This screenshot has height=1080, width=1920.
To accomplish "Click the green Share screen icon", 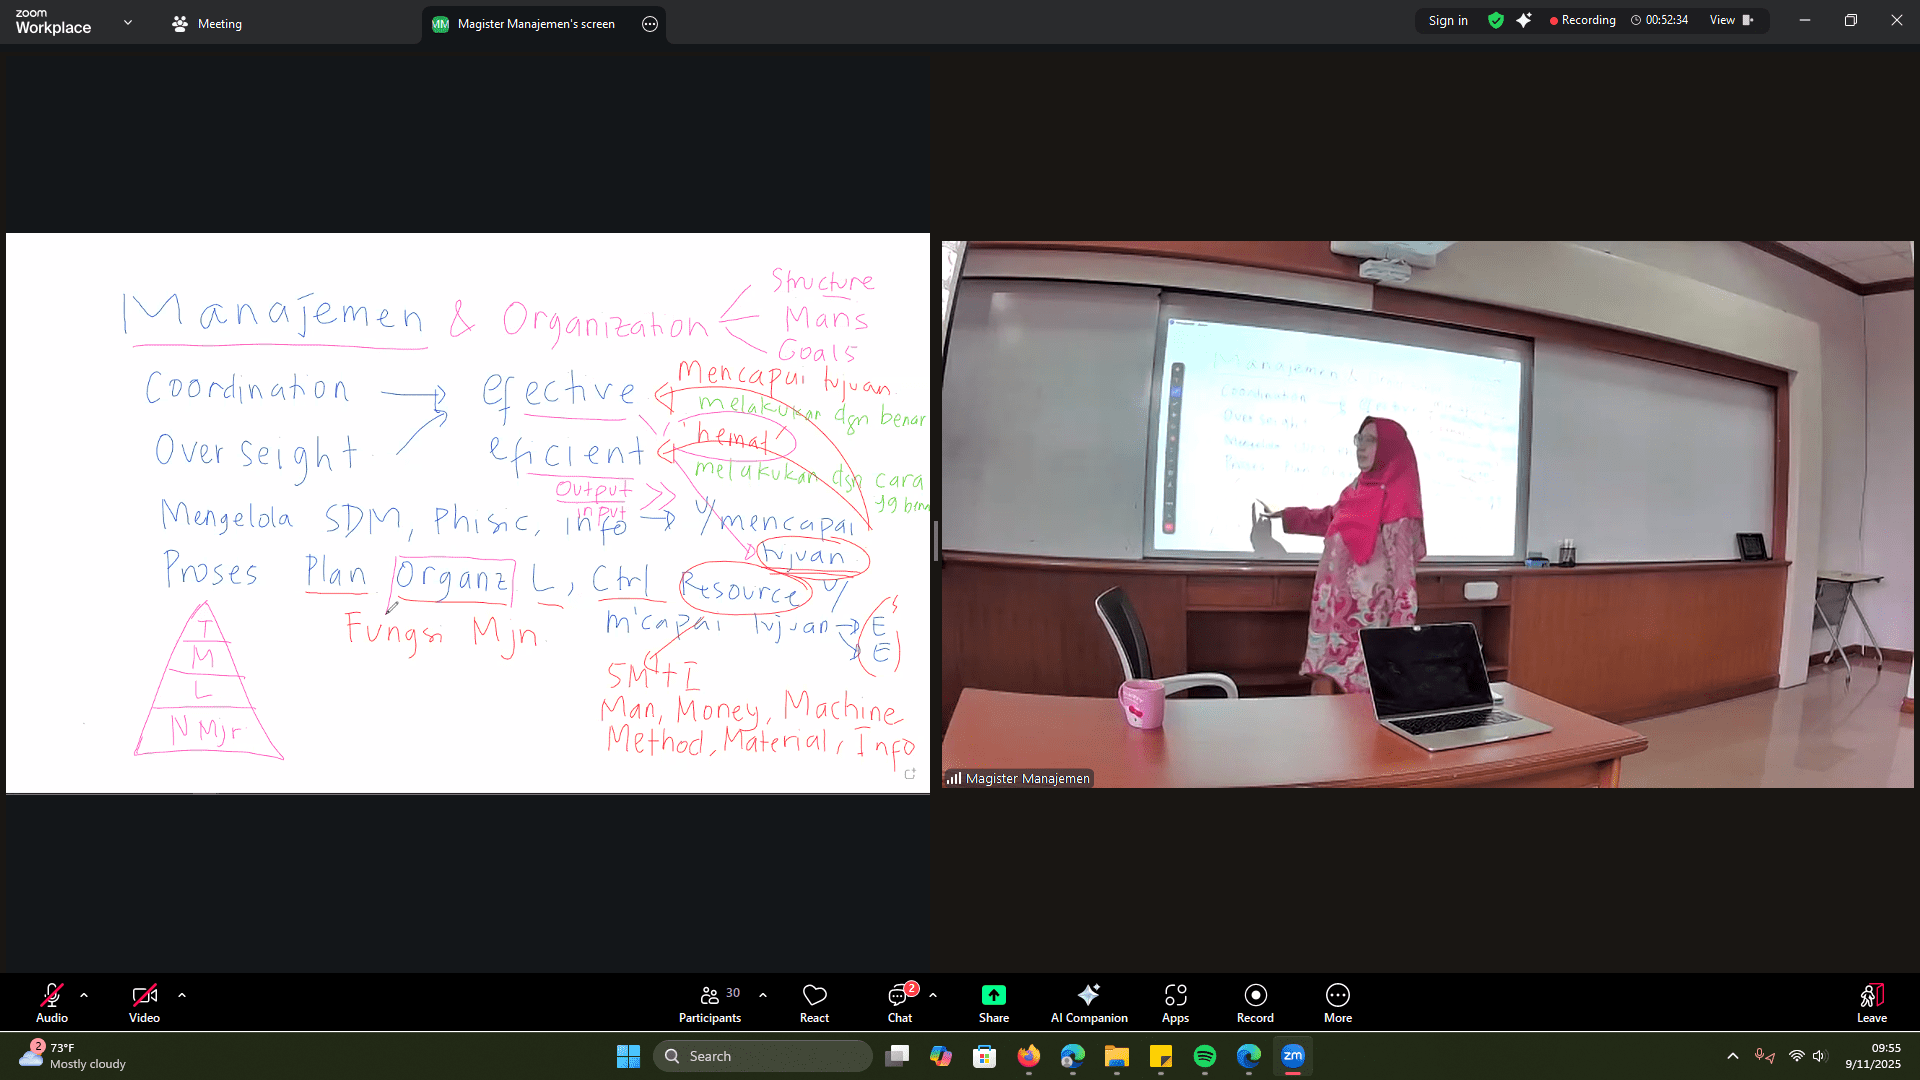I will pyautogui.click(x=993, y=995).
